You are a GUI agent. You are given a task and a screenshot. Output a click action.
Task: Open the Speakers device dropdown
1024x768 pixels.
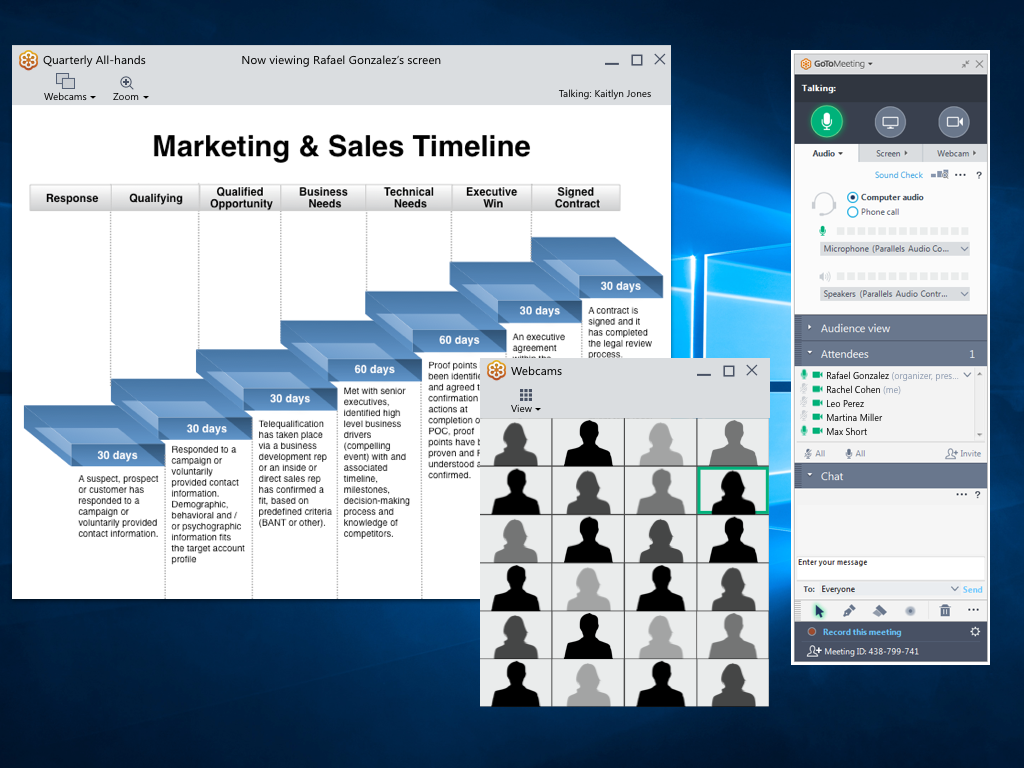(x=894, y=294)
